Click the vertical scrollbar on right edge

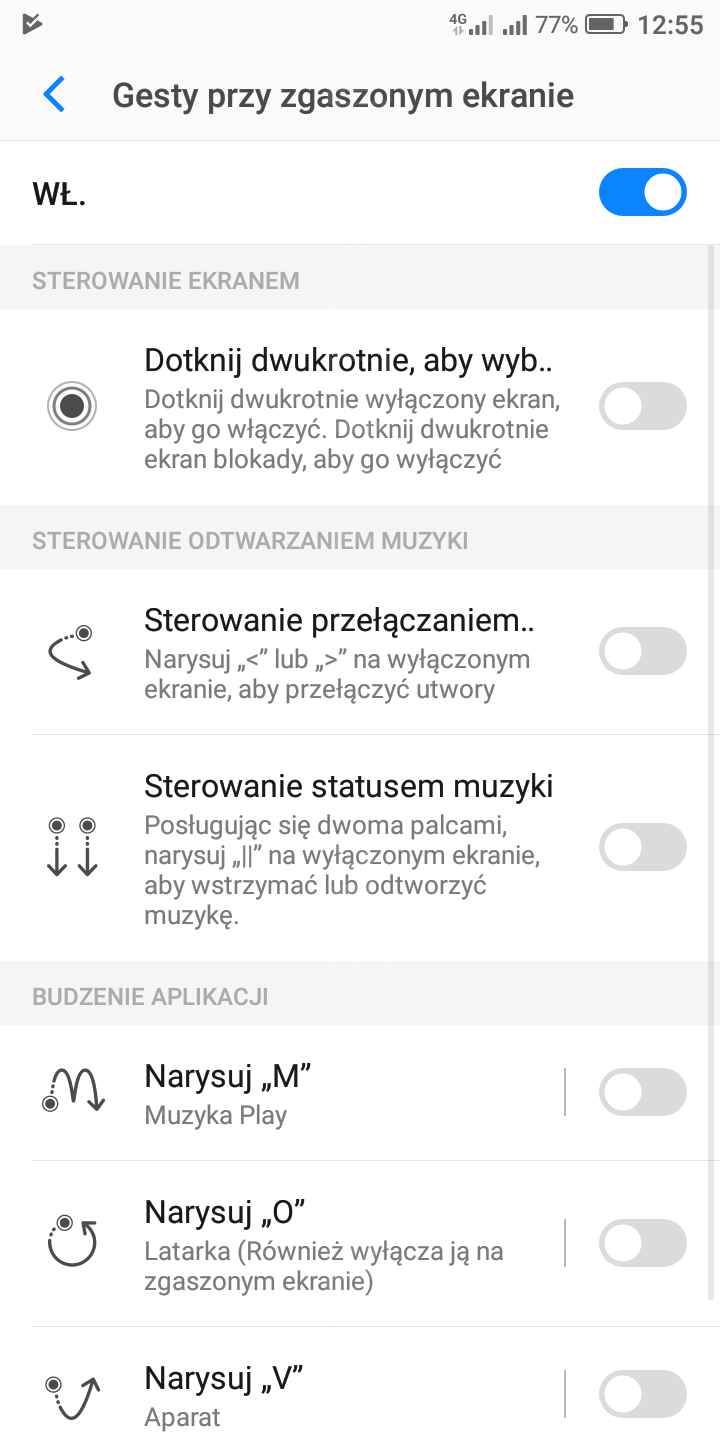(711, 770)
